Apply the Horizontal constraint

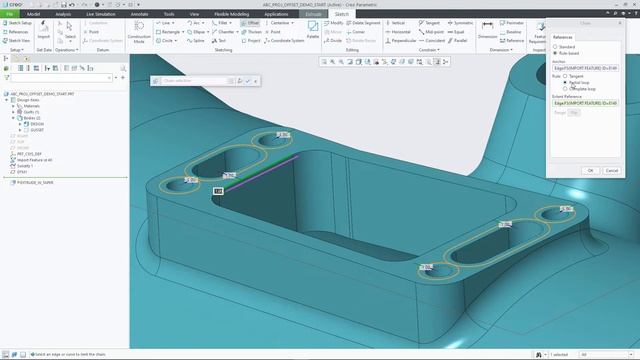[398, 32]
